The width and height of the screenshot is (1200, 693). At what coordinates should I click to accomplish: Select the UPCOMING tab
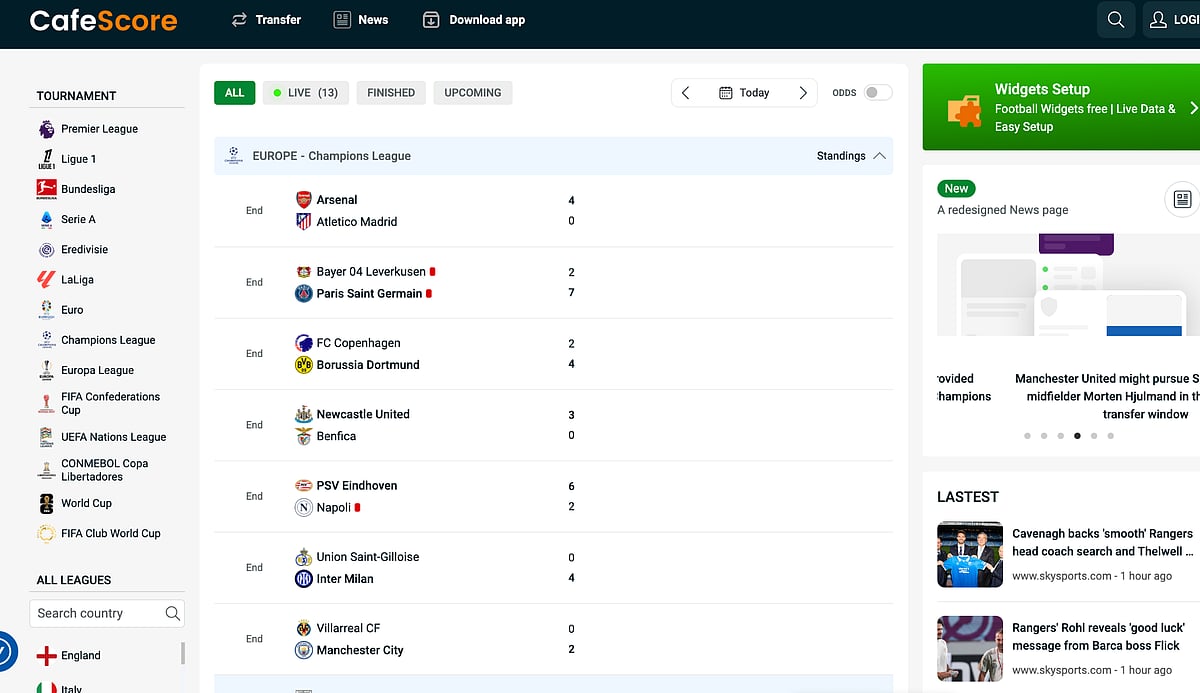point(473,93)
